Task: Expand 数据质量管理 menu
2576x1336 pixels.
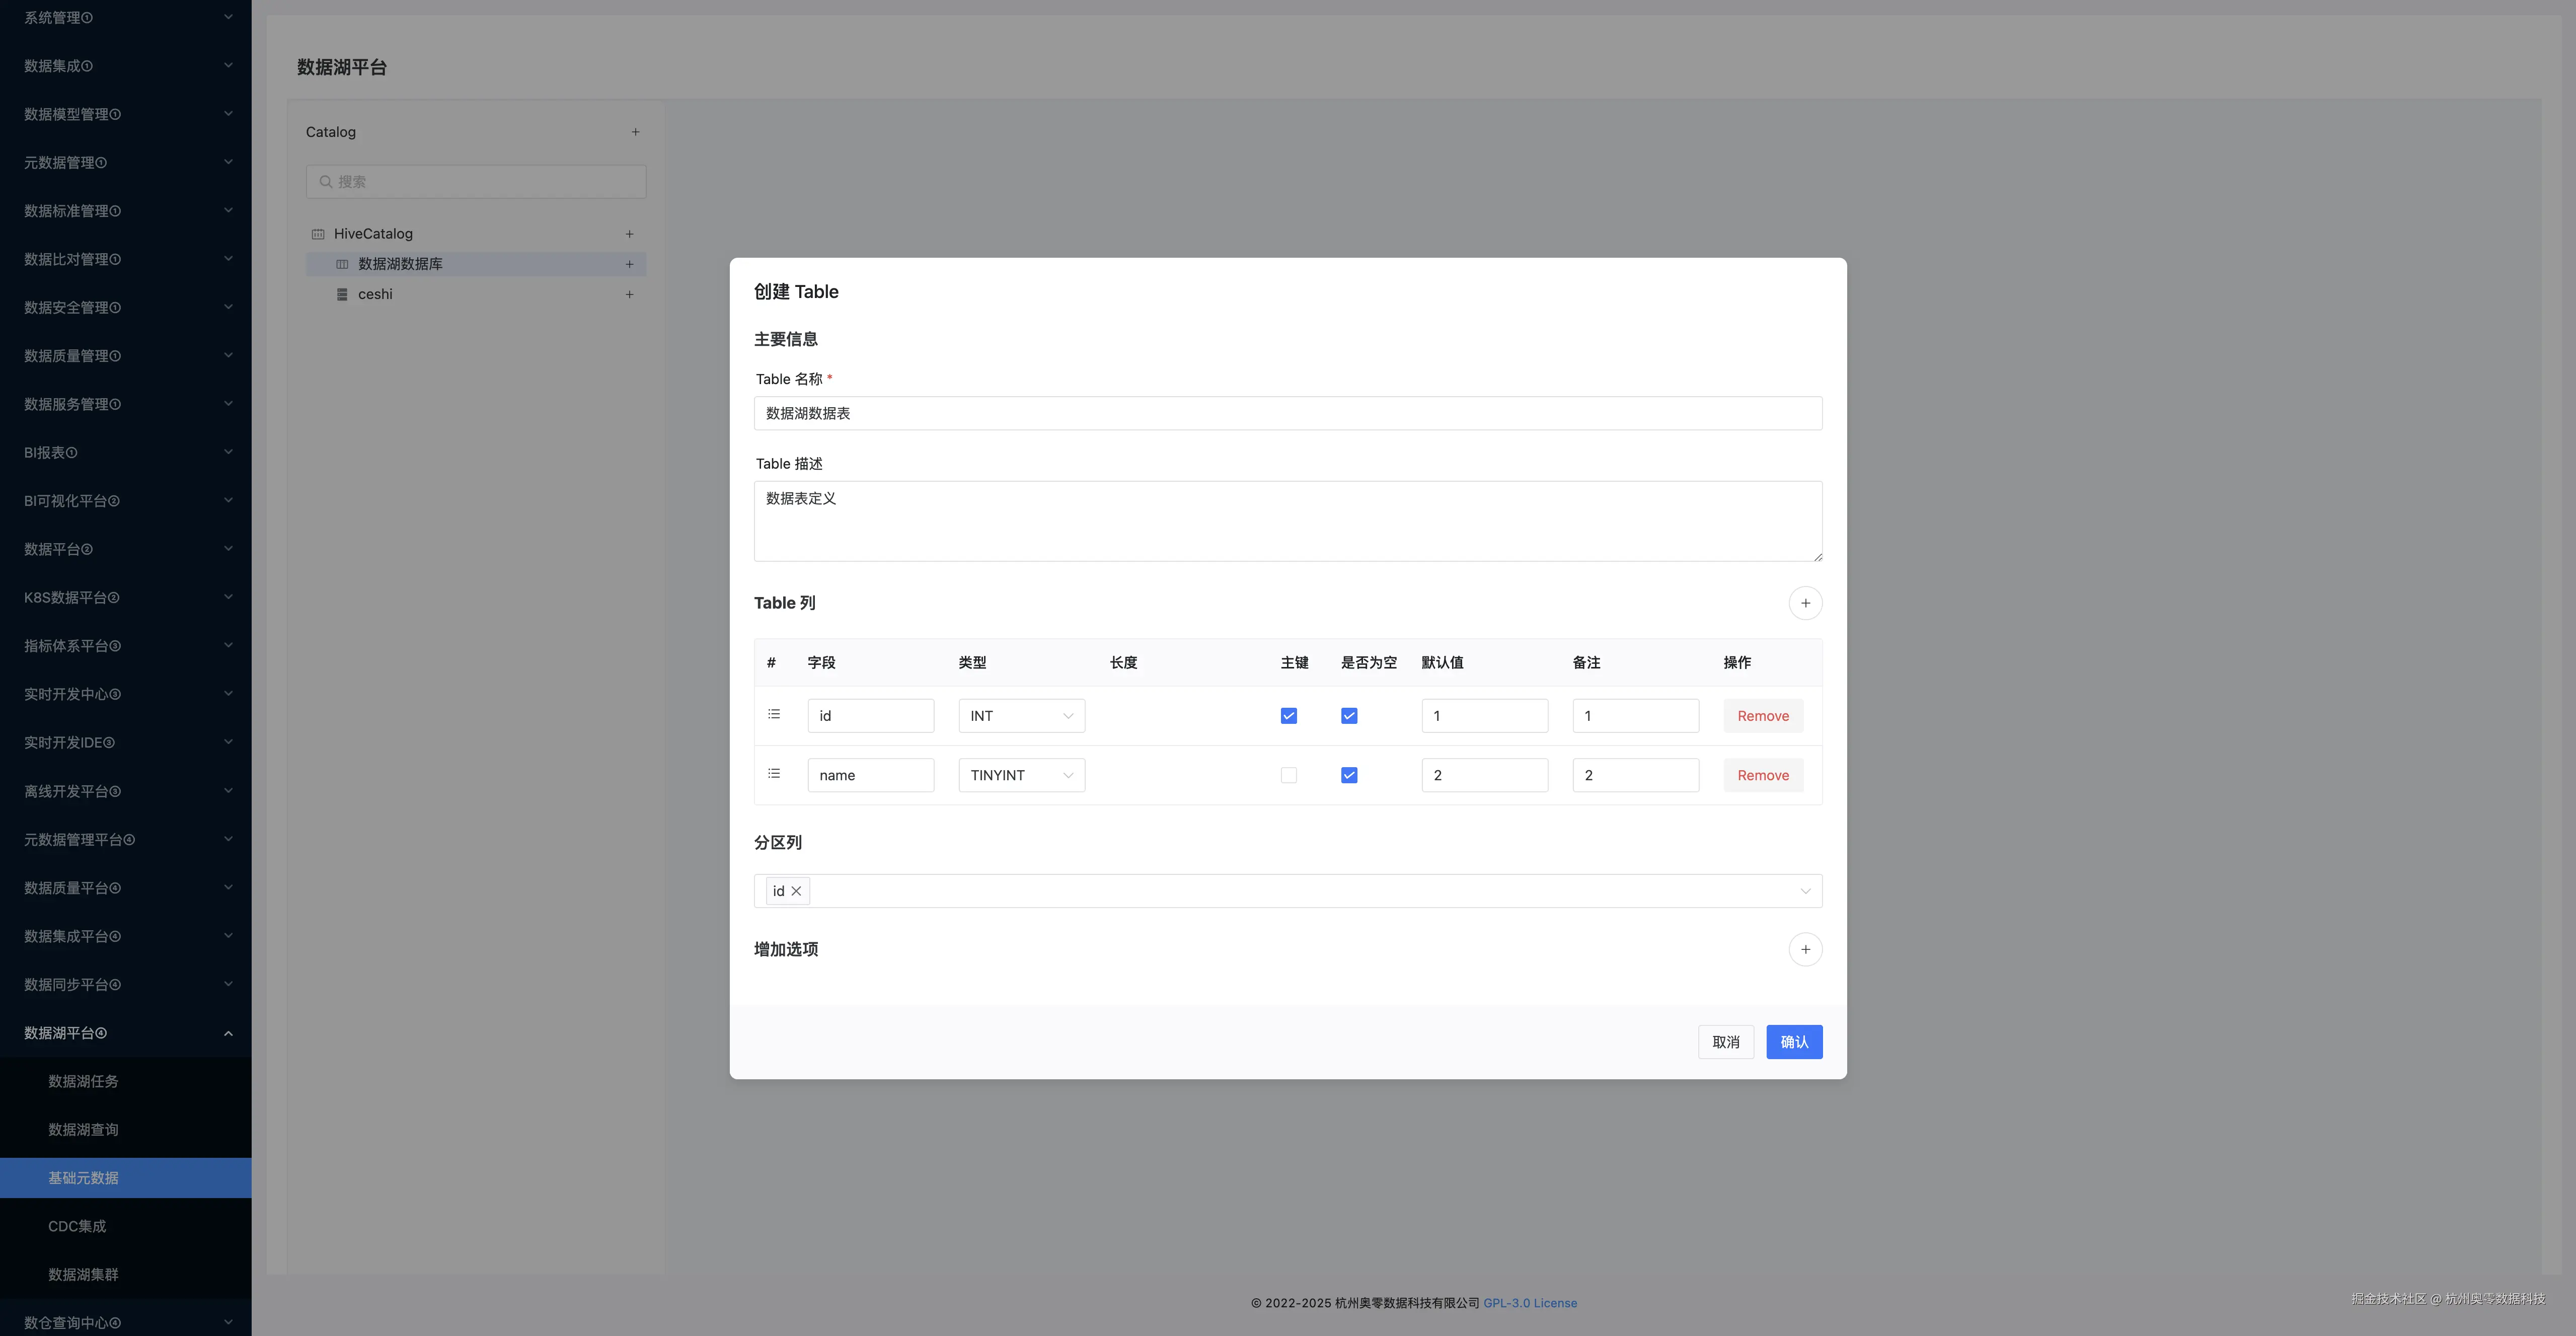Action: tap(126, 356)
